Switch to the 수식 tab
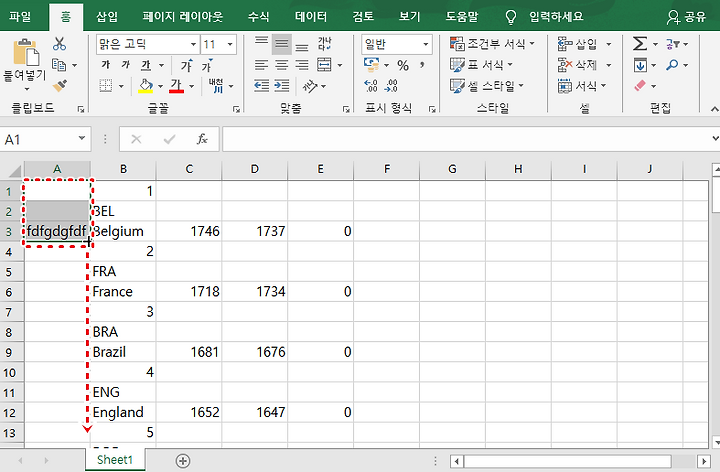The width and height of the screenshot is (720, 472). (x=259, y=17)
